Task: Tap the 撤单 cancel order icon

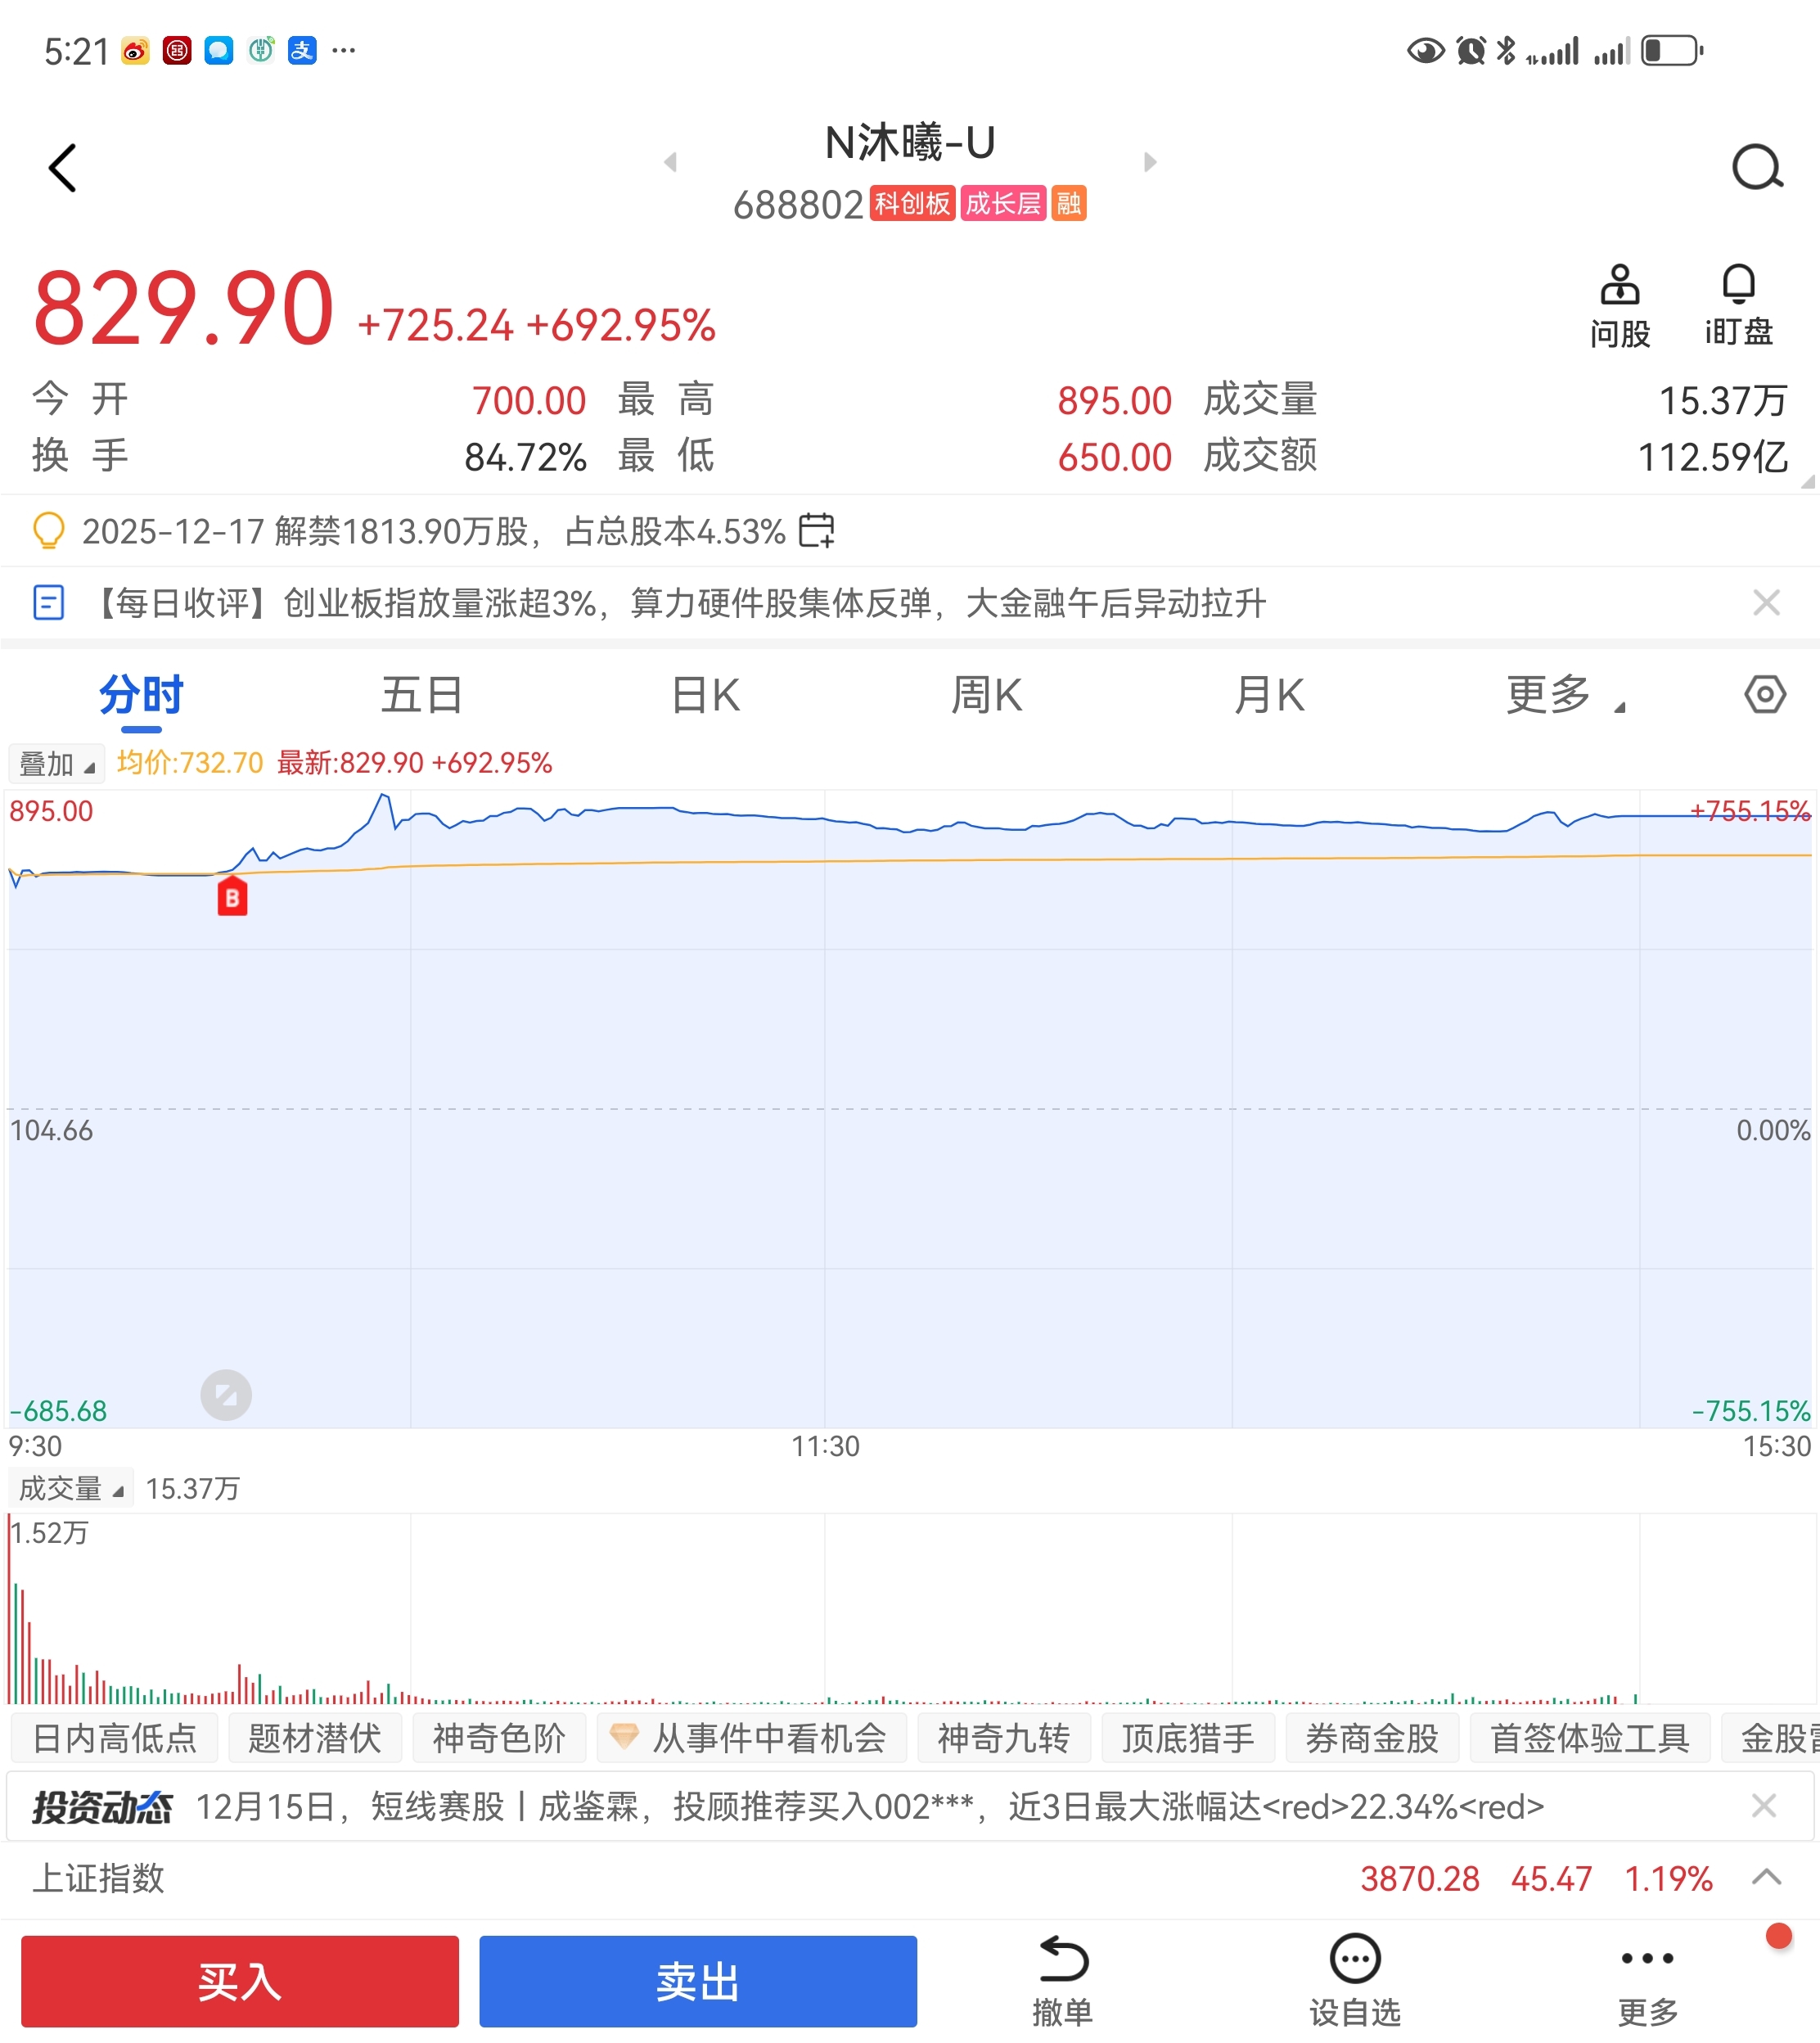Action: coord(1062,1960)
